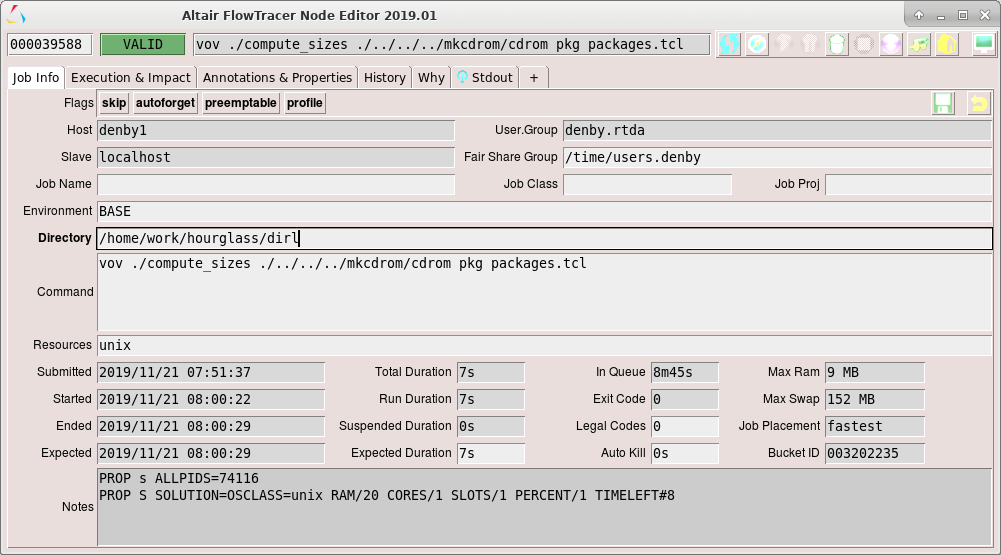
Task: Click the orange stop octagon icon
Action: (864, 44)
